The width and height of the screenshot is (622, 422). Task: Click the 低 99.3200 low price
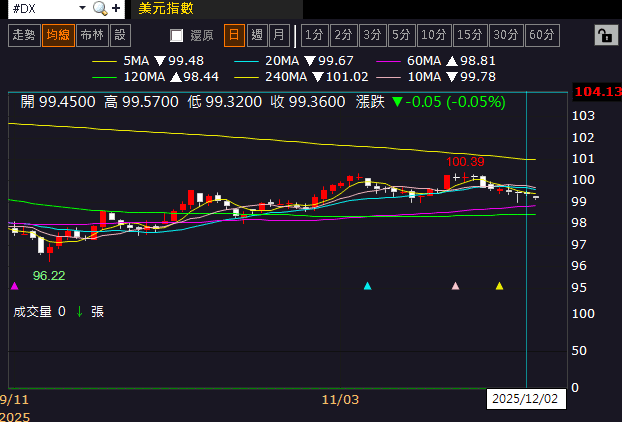coord(225,102)
